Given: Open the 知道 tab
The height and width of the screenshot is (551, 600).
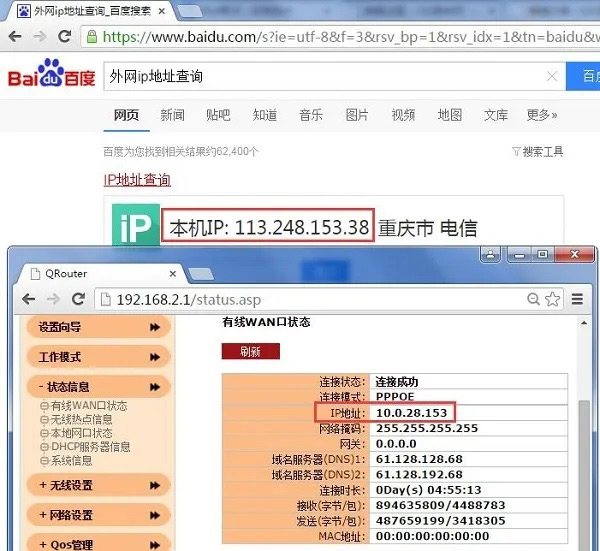Looking at the screenshot, I should pyautogui.click(x=265, y=115).
